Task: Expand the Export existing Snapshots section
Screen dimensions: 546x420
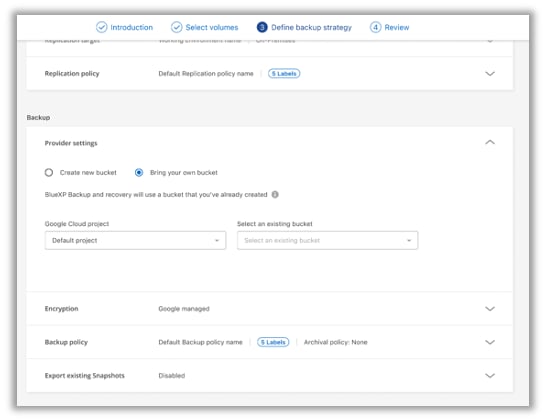Action: (x=490, y=375)
